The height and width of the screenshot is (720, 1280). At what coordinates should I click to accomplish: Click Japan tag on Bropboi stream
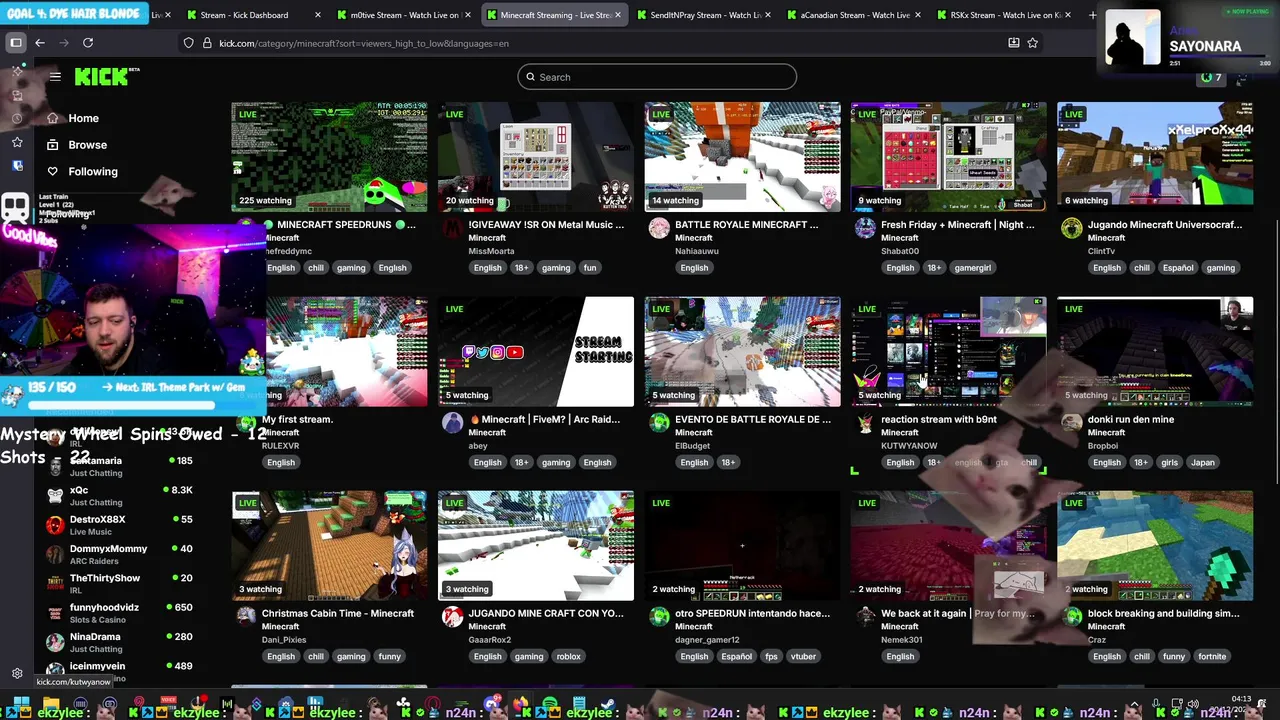point(1203,463)
